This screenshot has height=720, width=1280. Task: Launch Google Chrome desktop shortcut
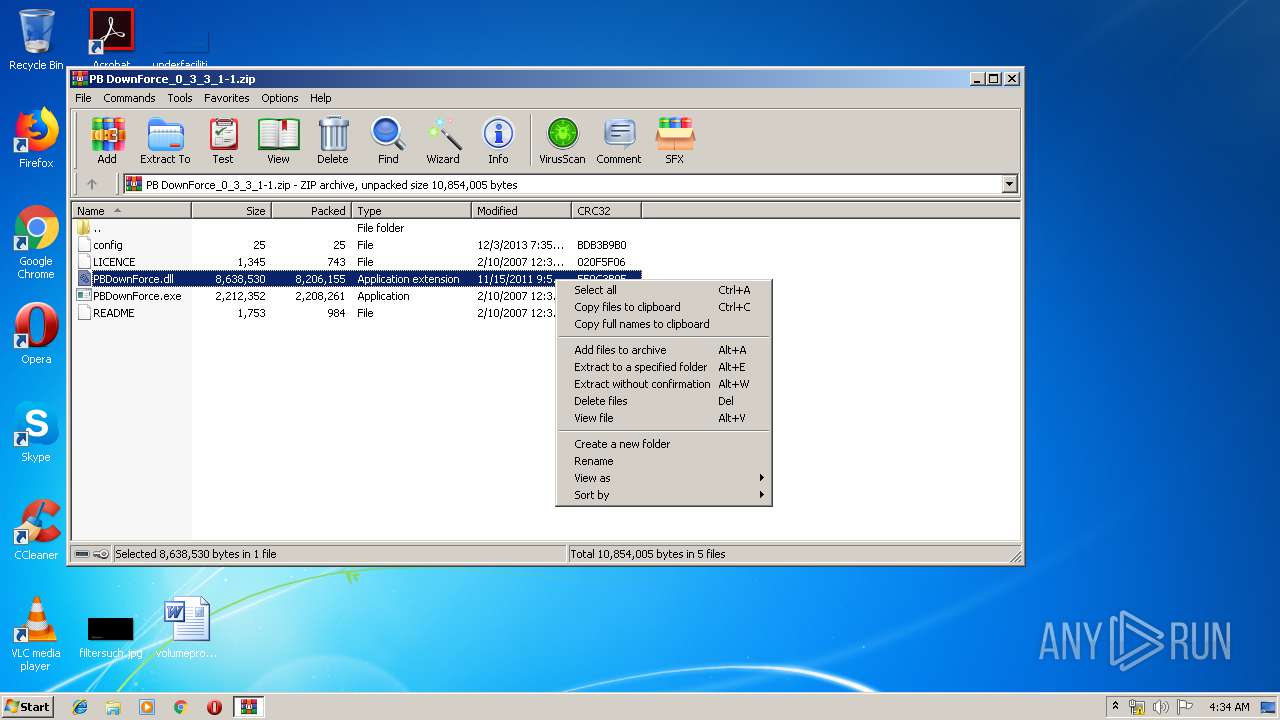tap(36, 243)
